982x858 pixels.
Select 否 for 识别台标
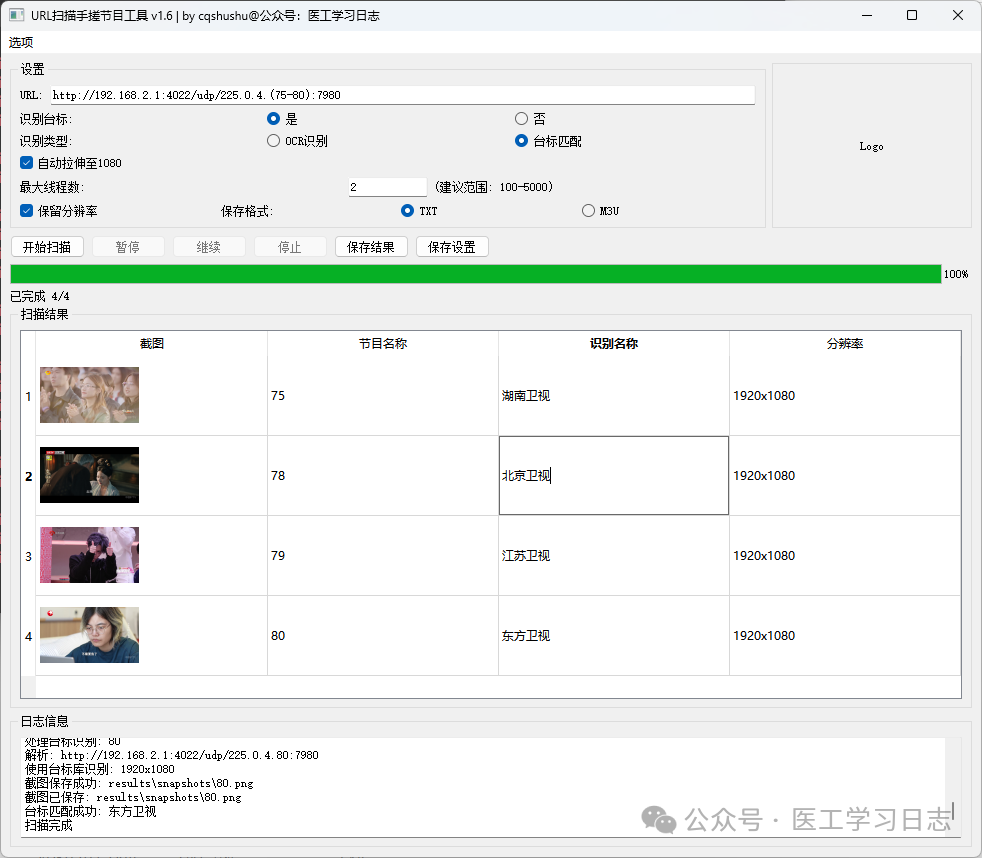(521, 119)
